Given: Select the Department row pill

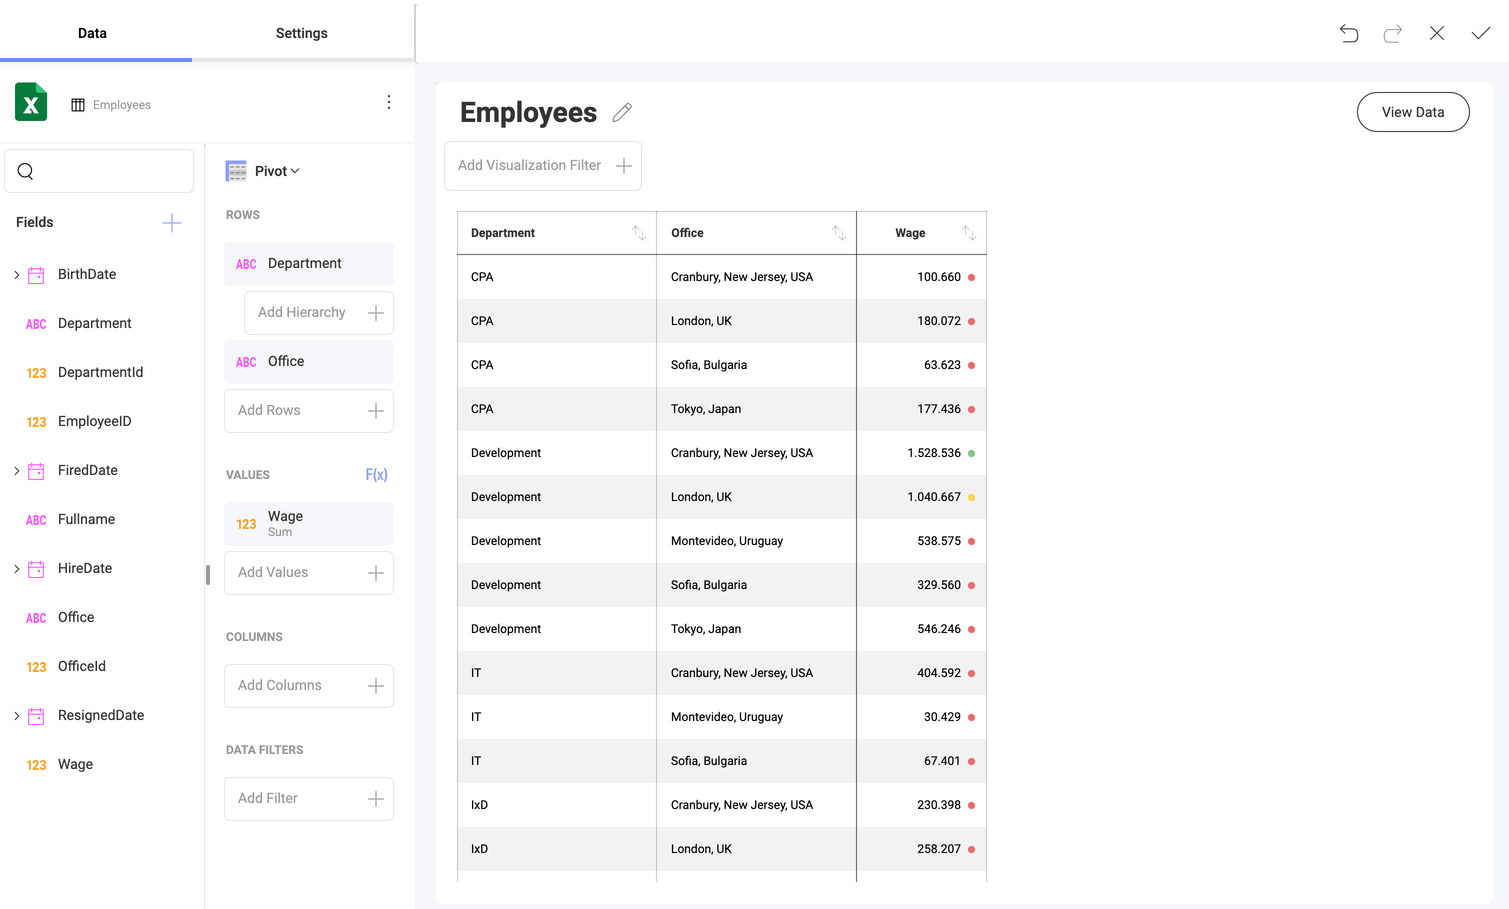Looking at the screenshot, I should (x=309, y=264).
